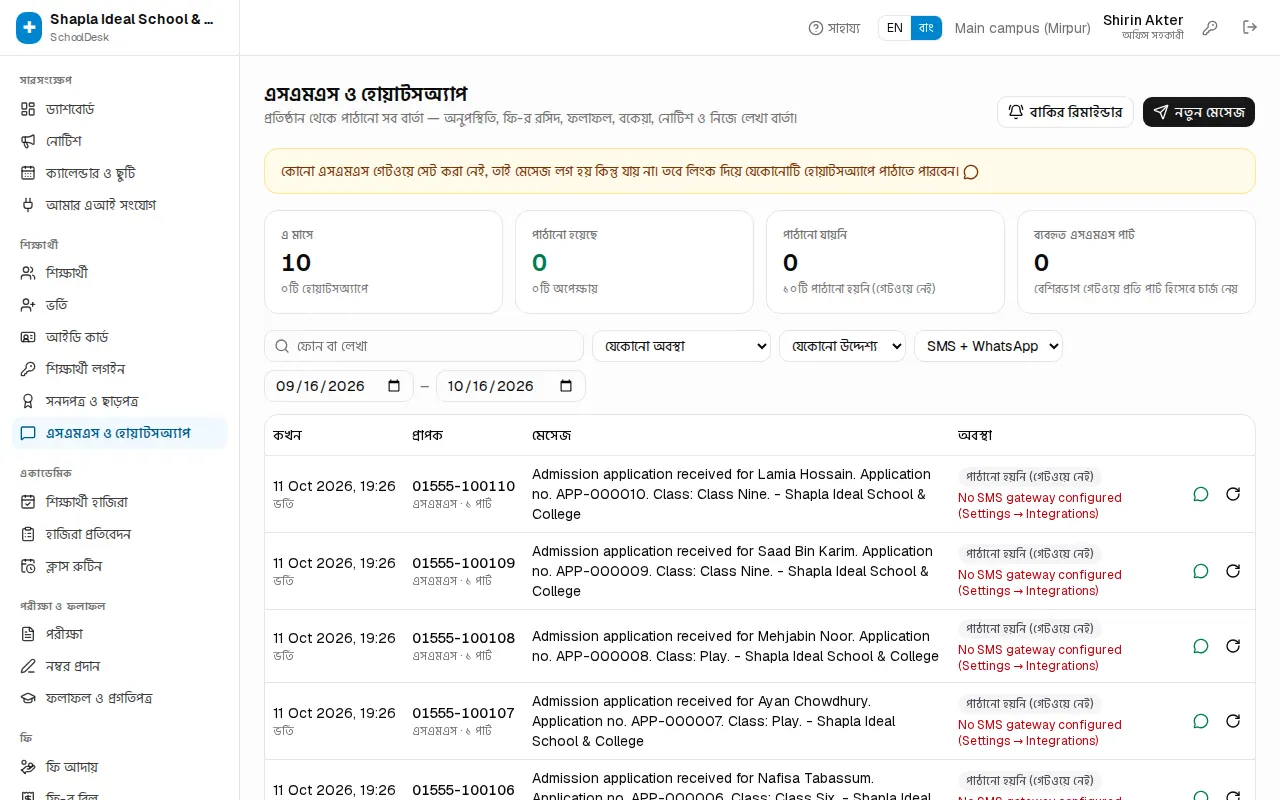Click the logout icon in the top bar
Image resolution: width=1280 pixels, height=800 pixels.
[x=1250, y=28]
